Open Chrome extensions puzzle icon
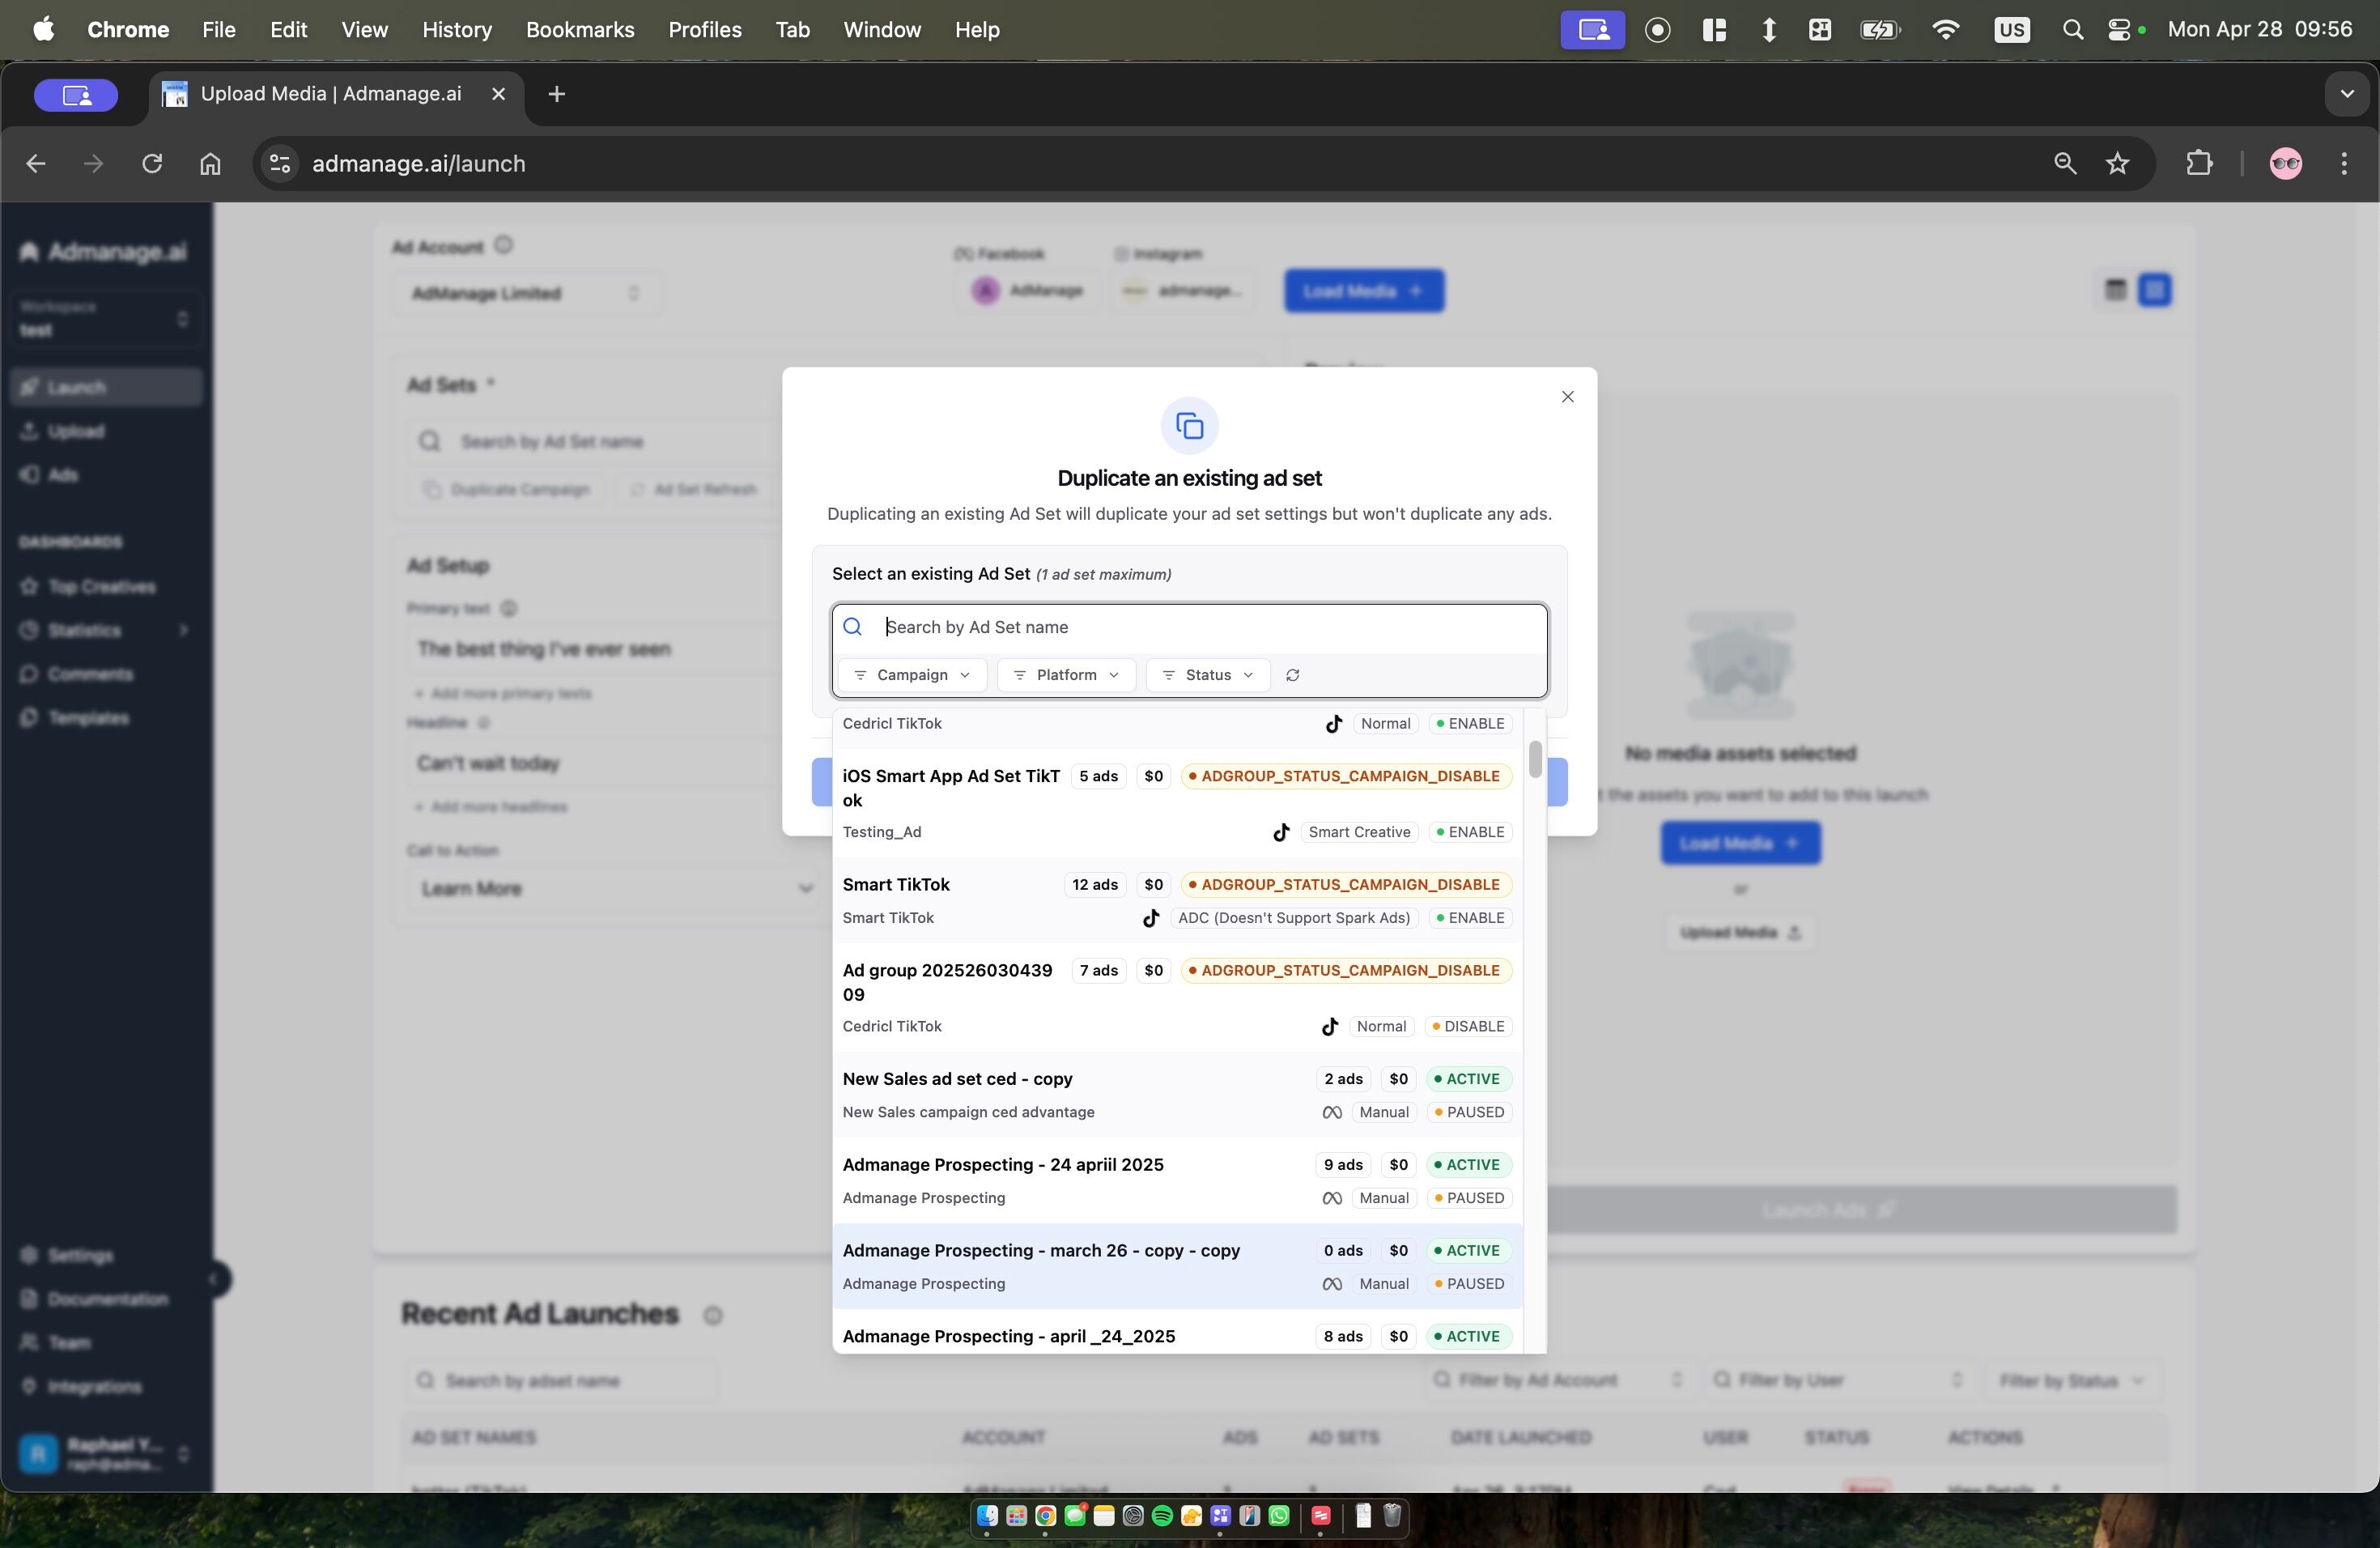This screenshot has height=1548, width=2380. tap(2198, 163)
